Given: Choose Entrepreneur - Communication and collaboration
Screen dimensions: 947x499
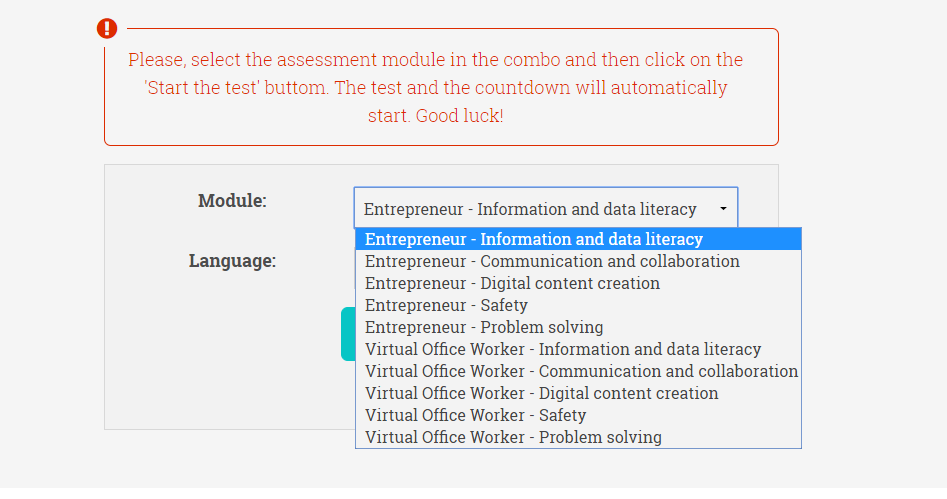Looking at the screenshot, I should point(552,261).
